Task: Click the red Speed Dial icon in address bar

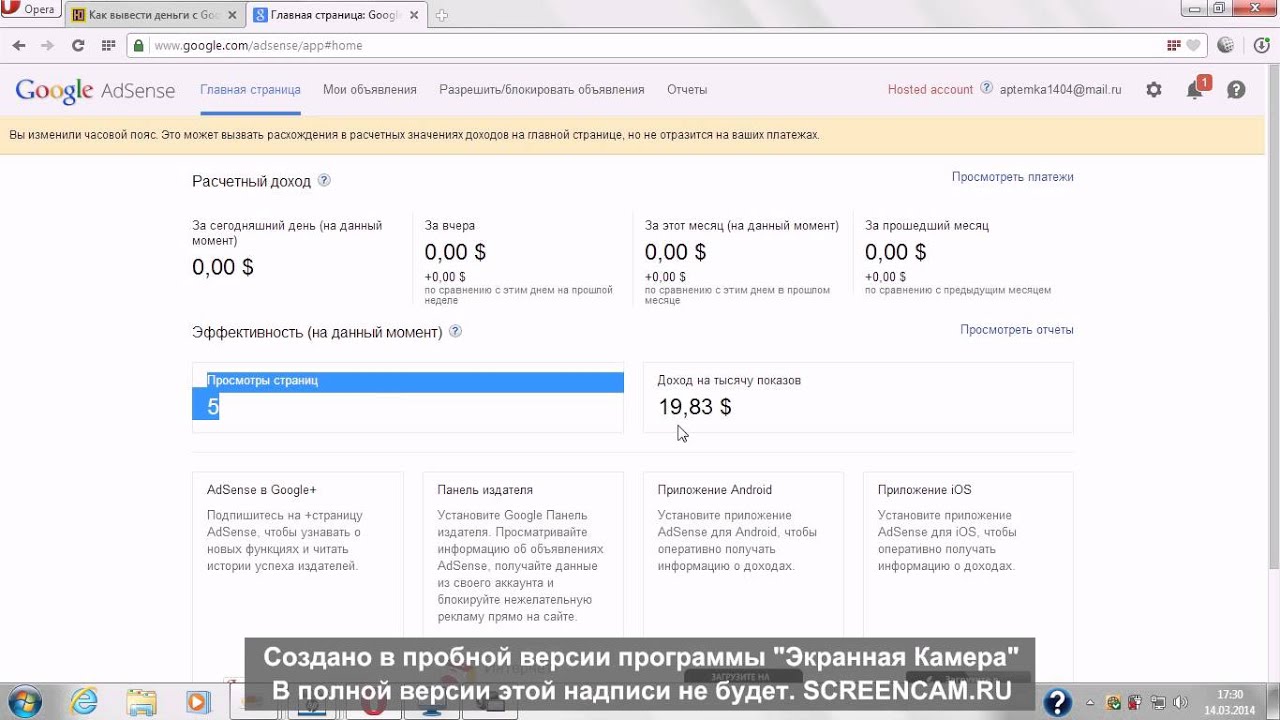Action: point(1174,45)
